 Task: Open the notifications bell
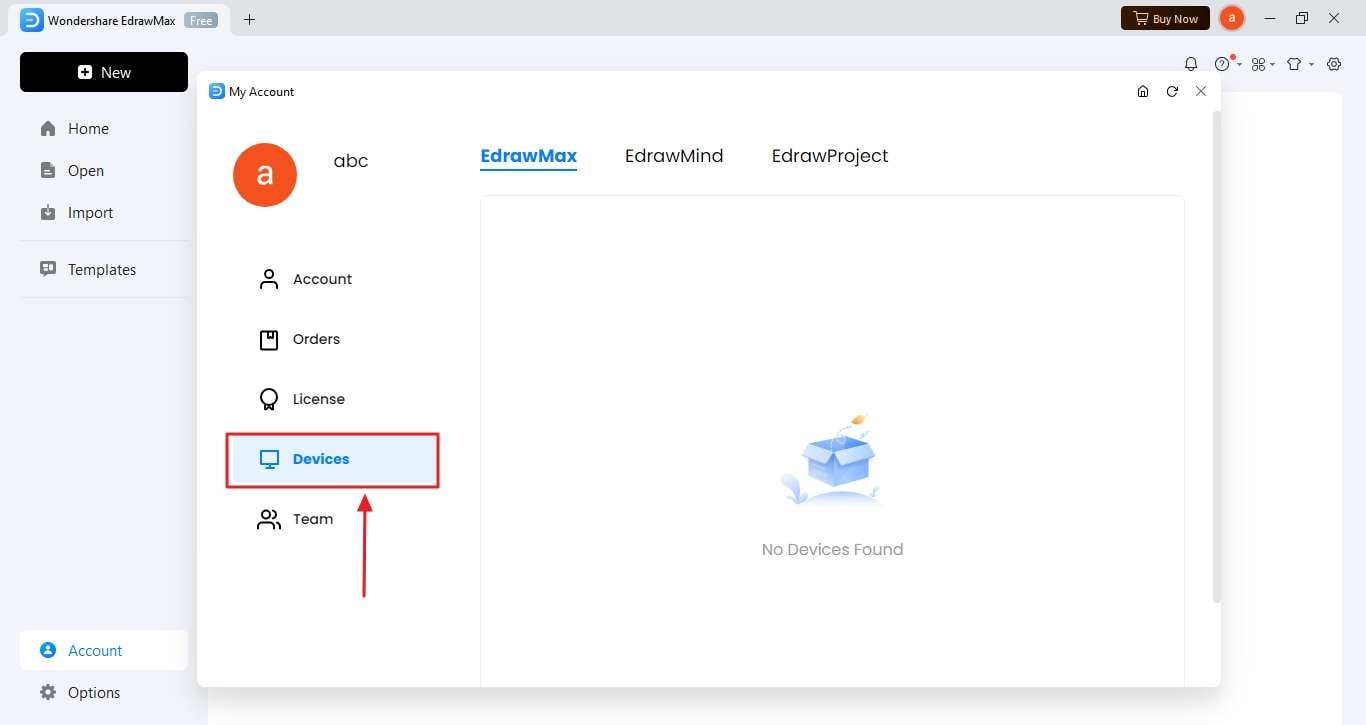[x=1191, y=64]
